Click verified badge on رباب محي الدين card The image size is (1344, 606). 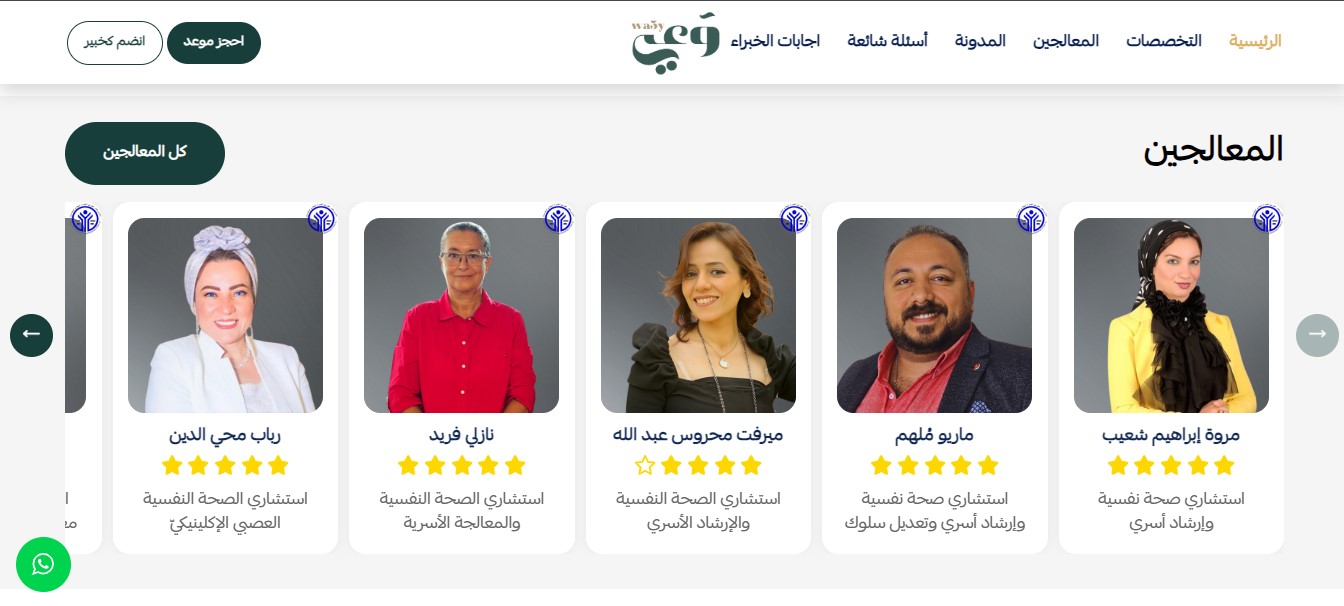(x=321, y=219)
